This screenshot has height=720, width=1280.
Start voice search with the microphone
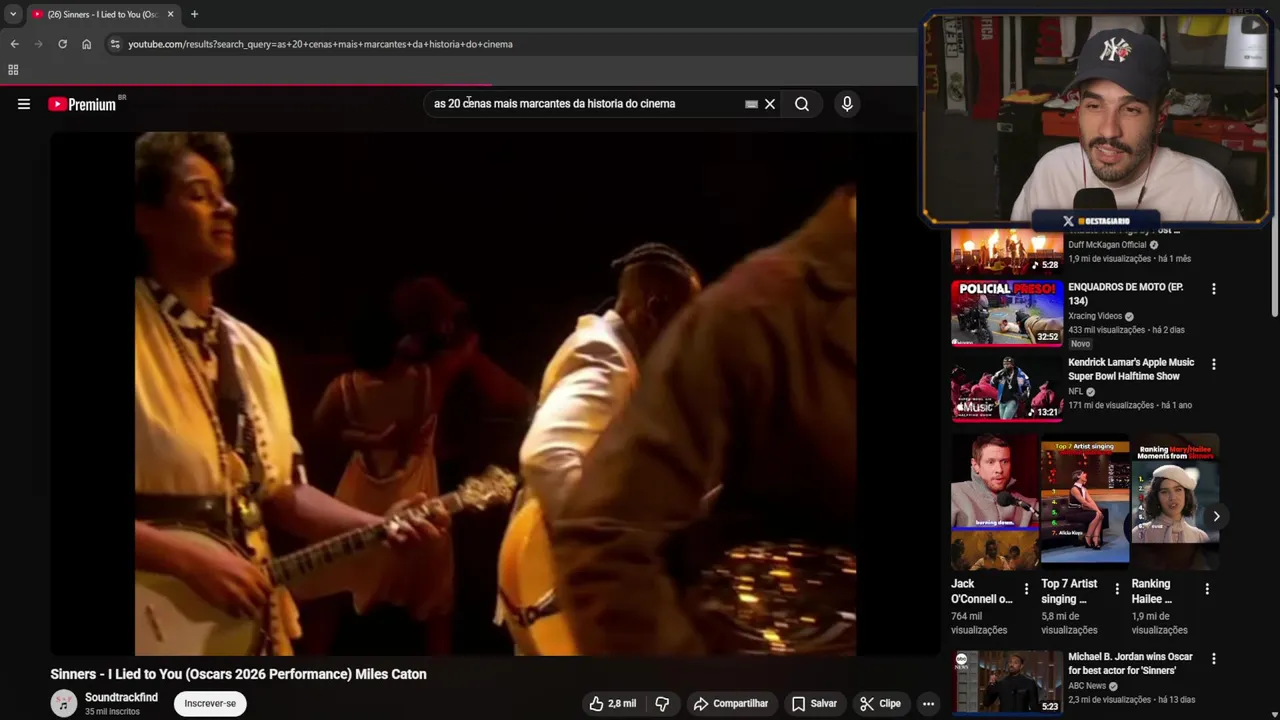847,104
